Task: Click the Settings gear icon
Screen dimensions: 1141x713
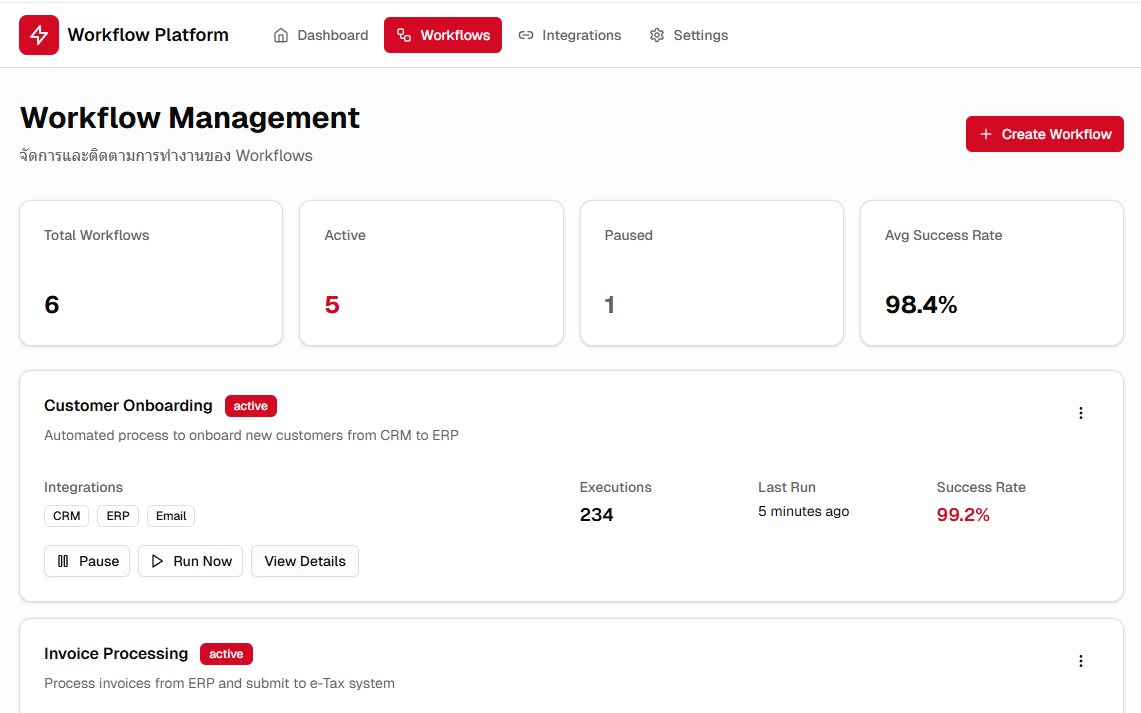Action: (x=657, y=35)
